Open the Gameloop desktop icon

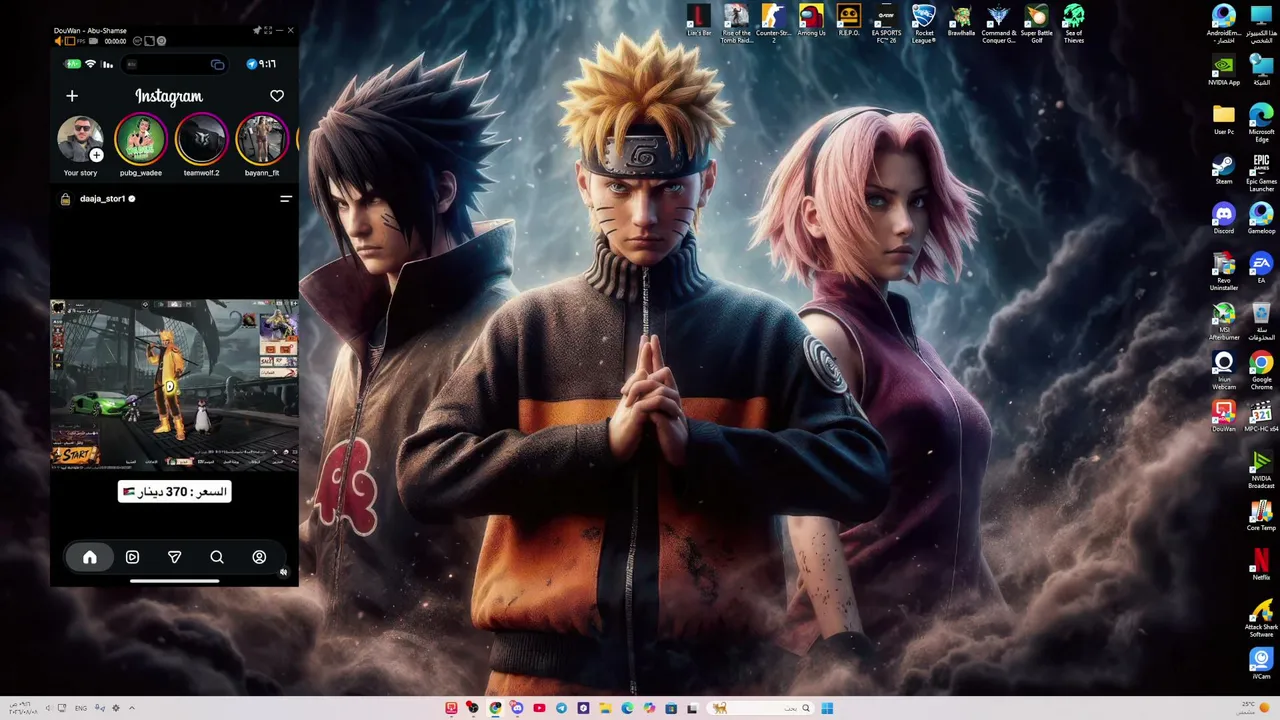coord(1261,218)
